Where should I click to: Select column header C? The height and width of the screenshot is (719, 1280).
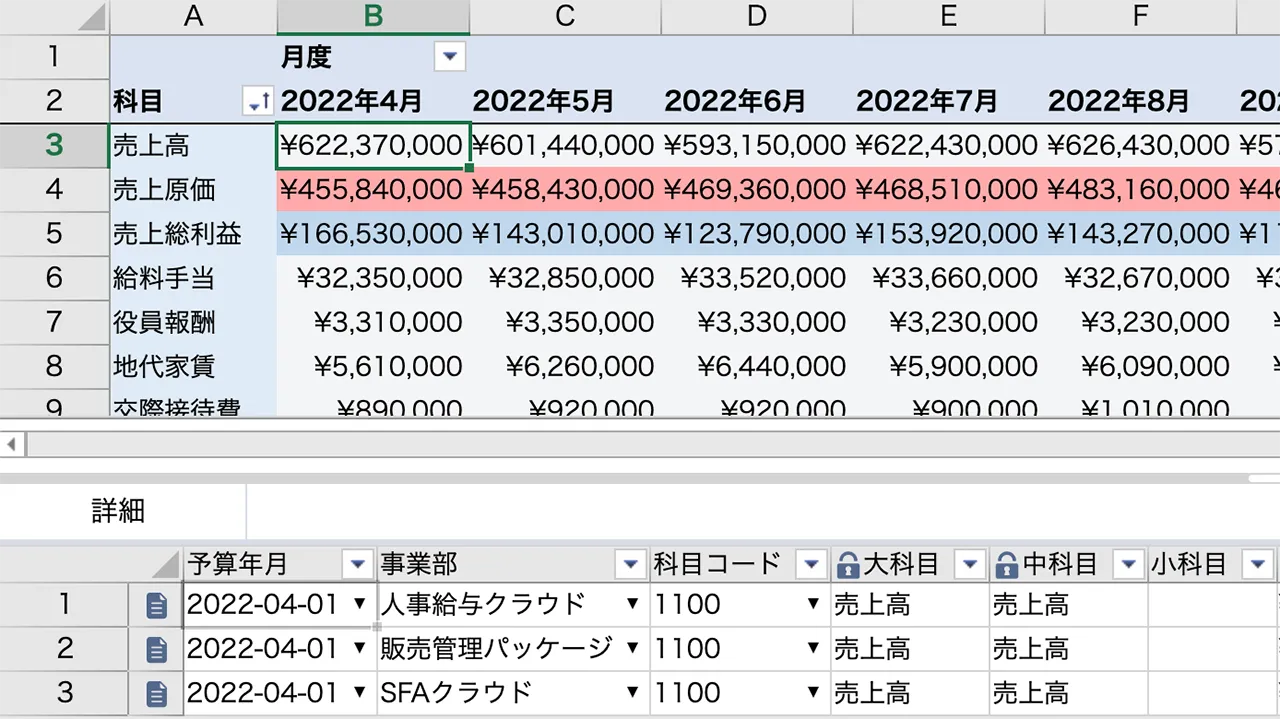565,16
